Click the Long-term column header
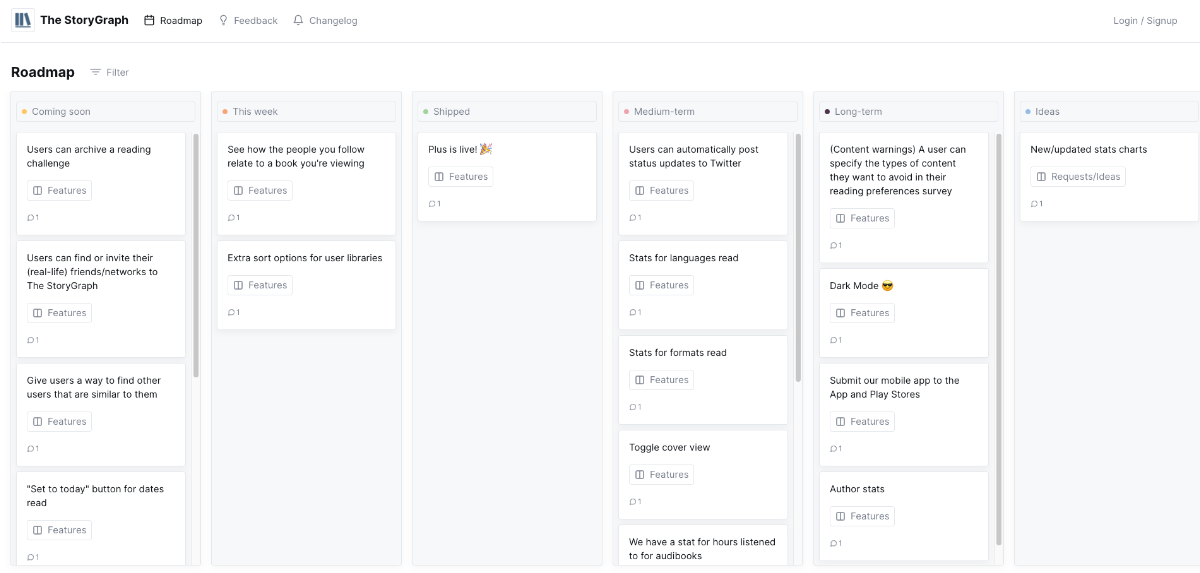Image resolution: width=1200 pixels, height=573 pixels. pyautogui.click(x=909, y=111)
